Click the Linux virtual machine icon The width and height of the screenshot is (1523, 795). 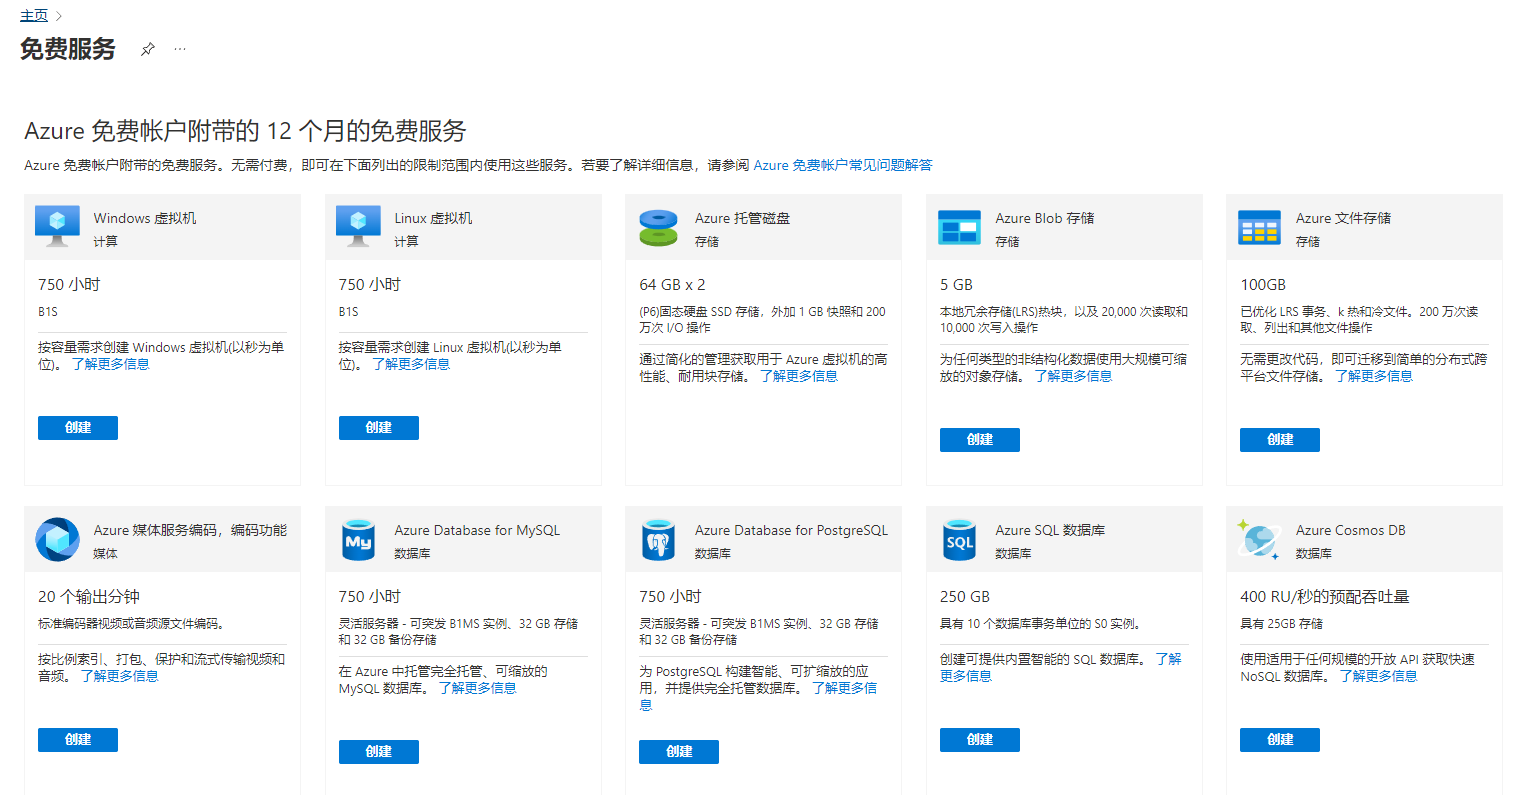tap(358, 226)
